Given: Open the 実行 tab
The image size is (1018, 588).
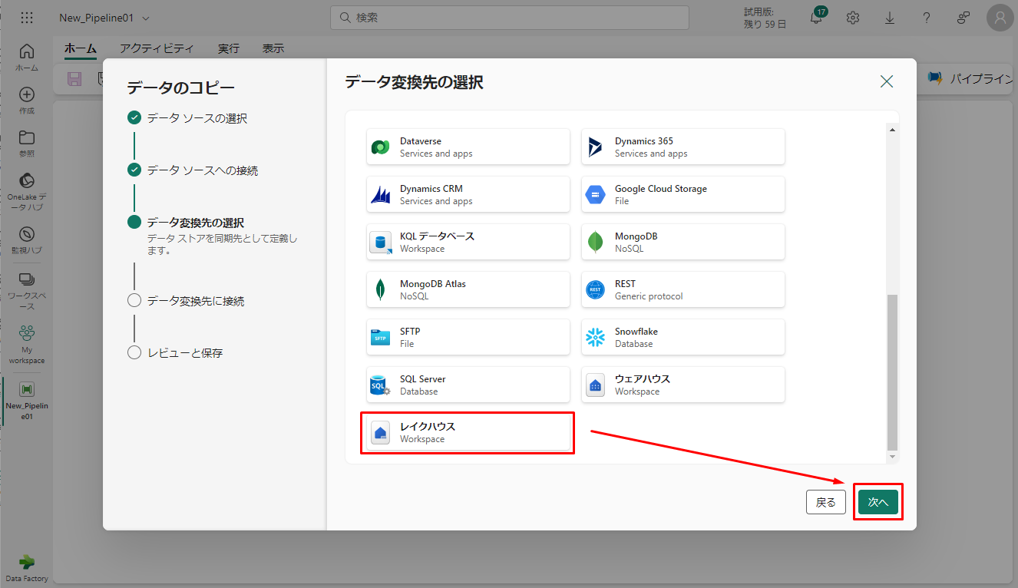Looking at the screenshot, I should 228,48.
